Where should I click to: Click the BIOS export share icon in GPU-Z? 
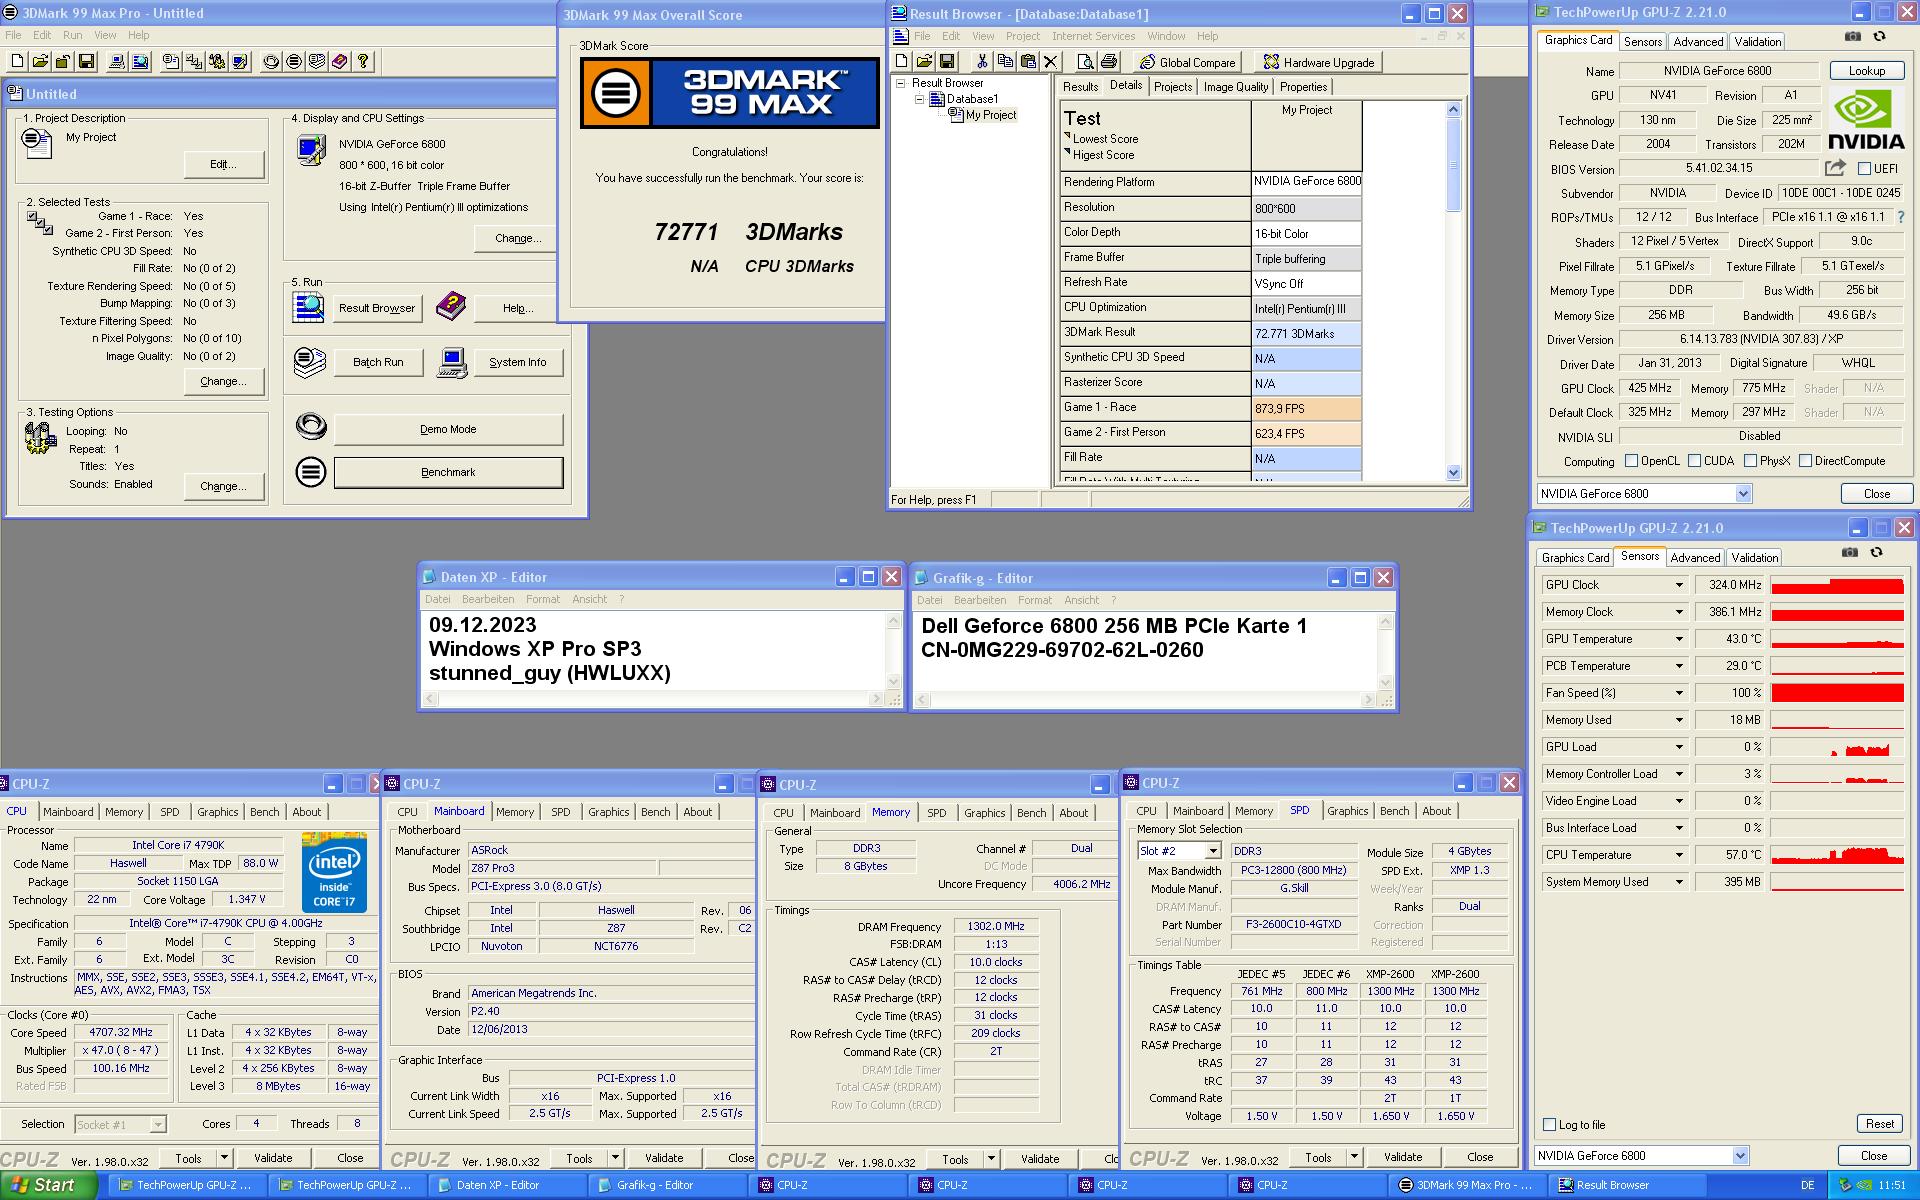(1835, 168)
